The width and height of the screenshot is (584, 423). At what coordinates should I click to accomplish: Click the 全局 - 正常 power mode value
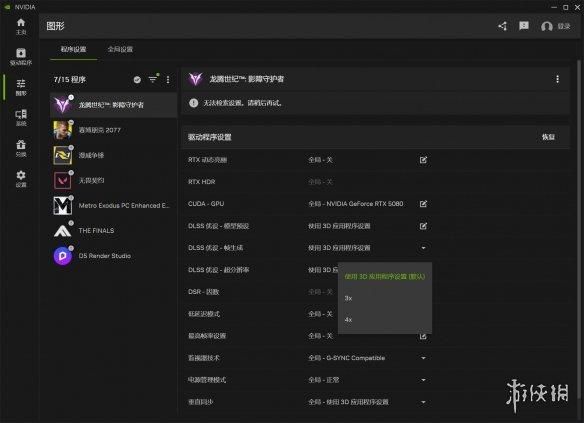pyautogui.click(x=324, y=380)
